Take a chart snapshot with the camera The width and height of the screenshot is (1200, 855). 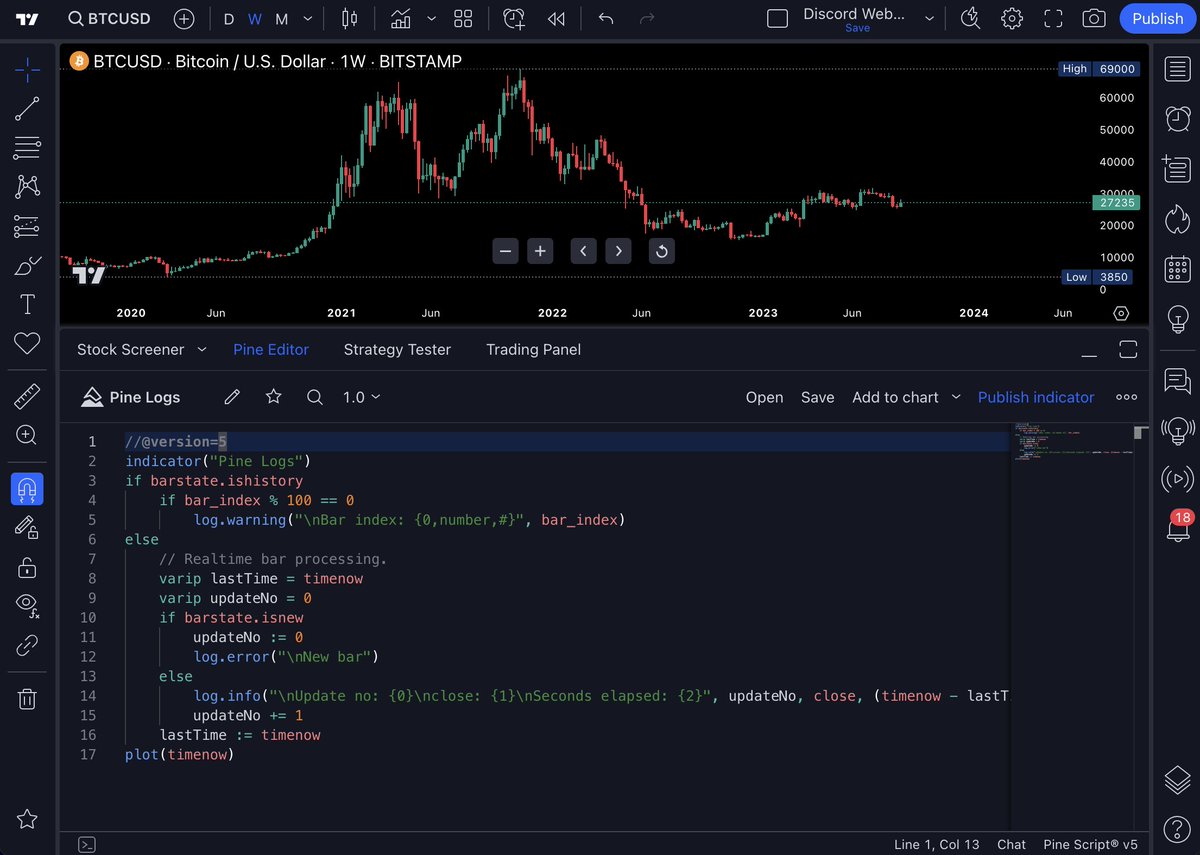[x=1094, y=19]
